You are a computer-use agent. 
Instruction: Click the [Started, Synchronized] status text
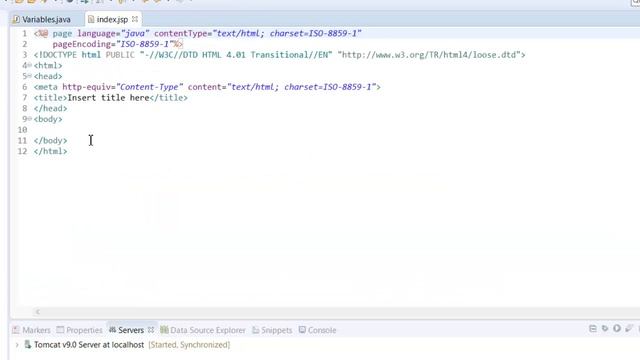point(189,345)
